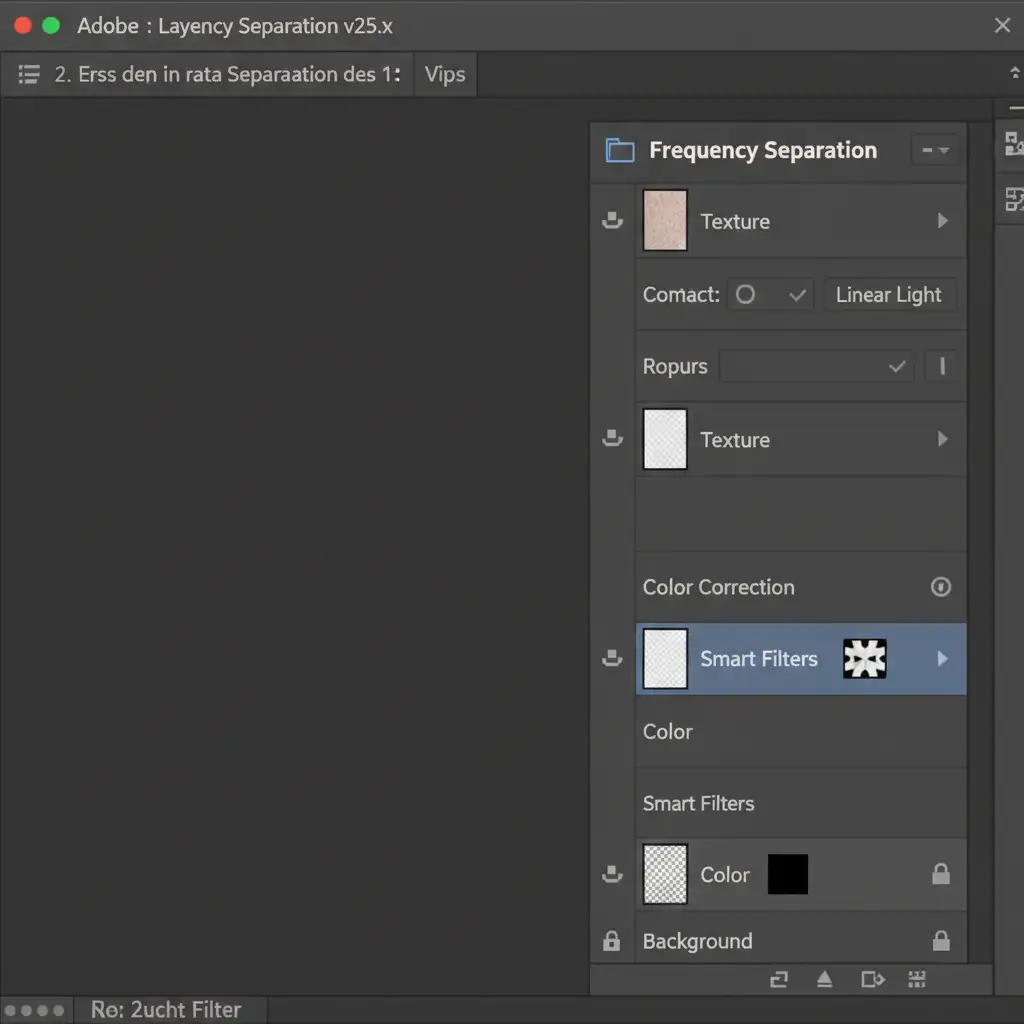Click the eject-shaped icon in panel footer
This screenshot has width=1024, height=1024.
[824, 980]
